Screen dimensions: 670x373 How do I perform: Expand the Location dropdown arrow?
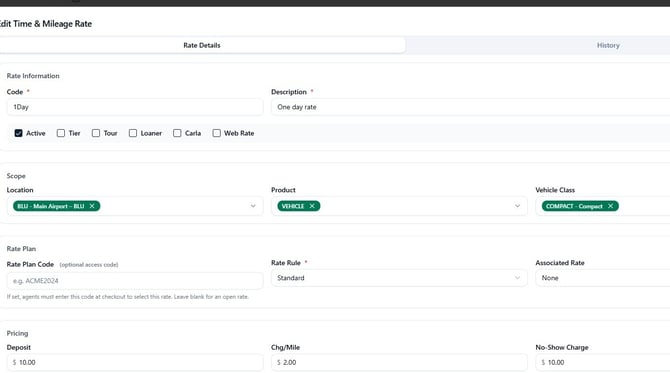[253, 206]
